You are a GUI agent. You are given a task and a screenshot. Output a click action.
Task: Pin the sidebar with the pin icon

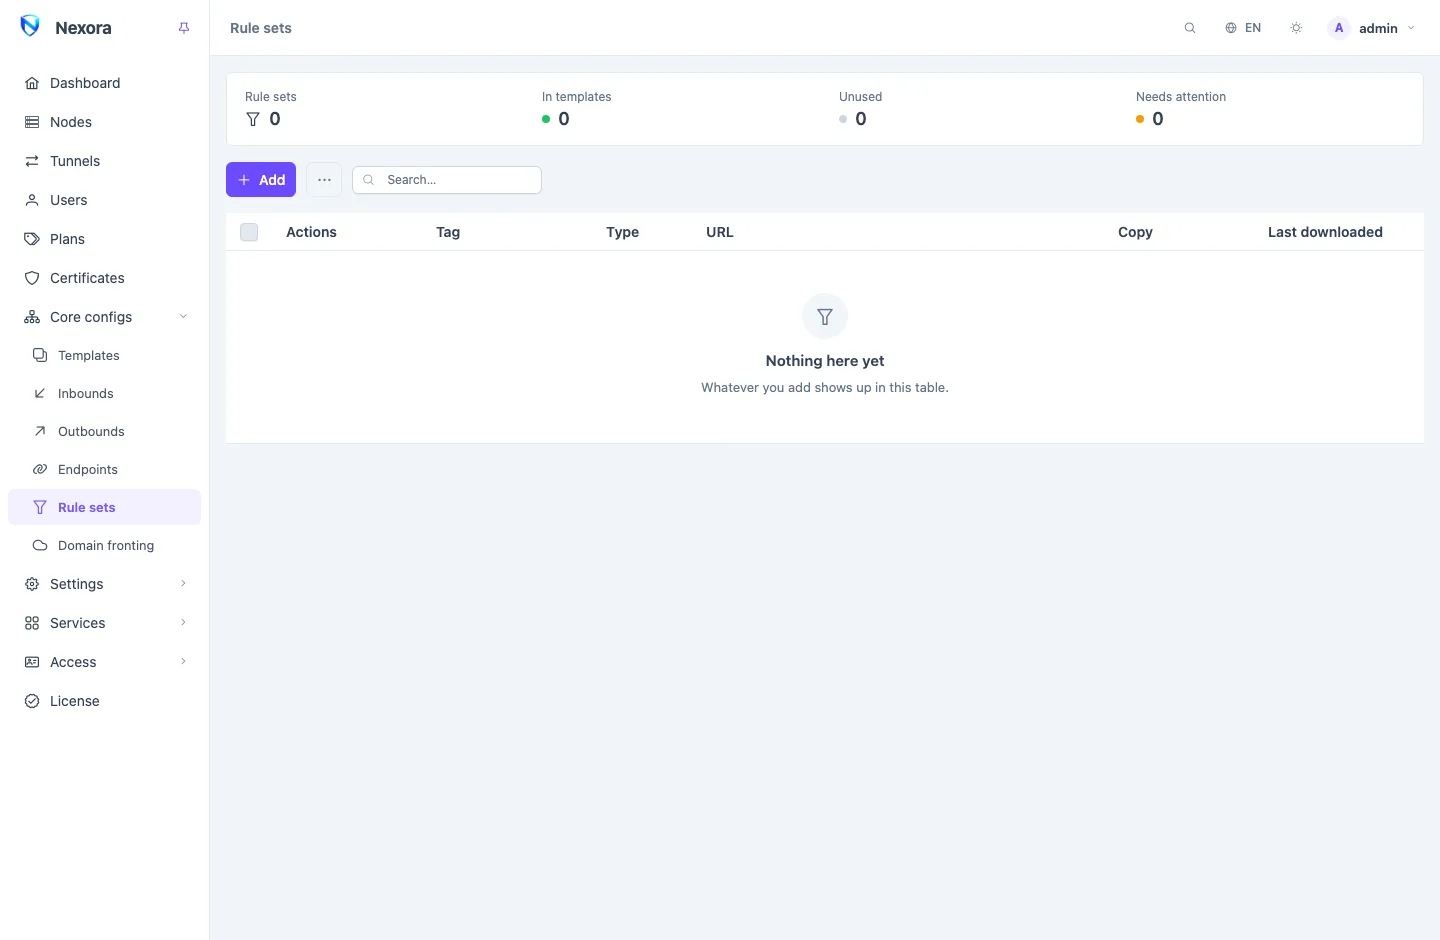point(184,28)
